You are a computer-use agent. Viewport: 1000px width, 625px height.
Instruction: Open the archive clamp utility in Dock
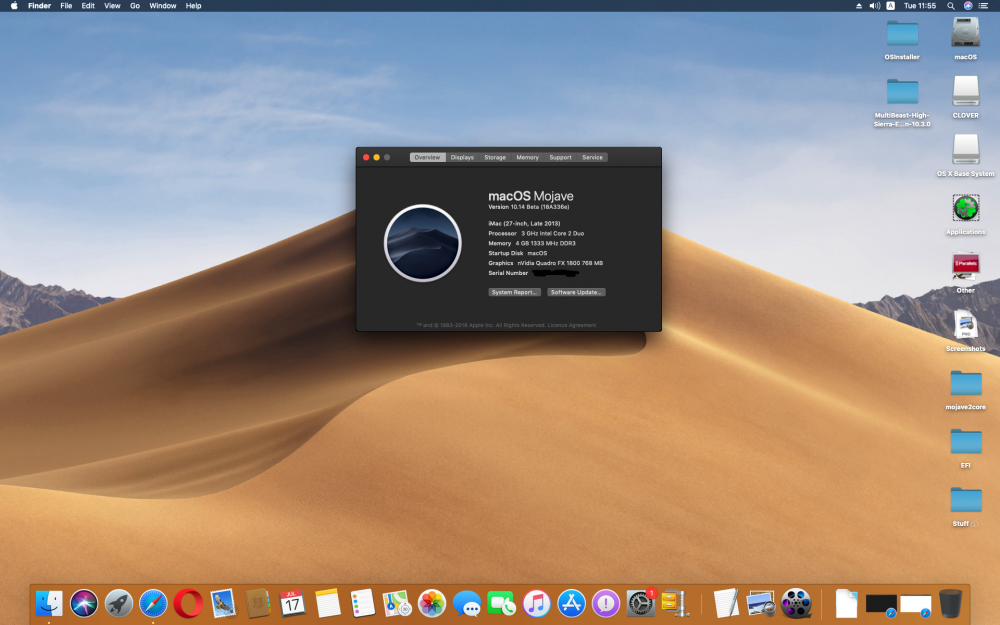675,603
